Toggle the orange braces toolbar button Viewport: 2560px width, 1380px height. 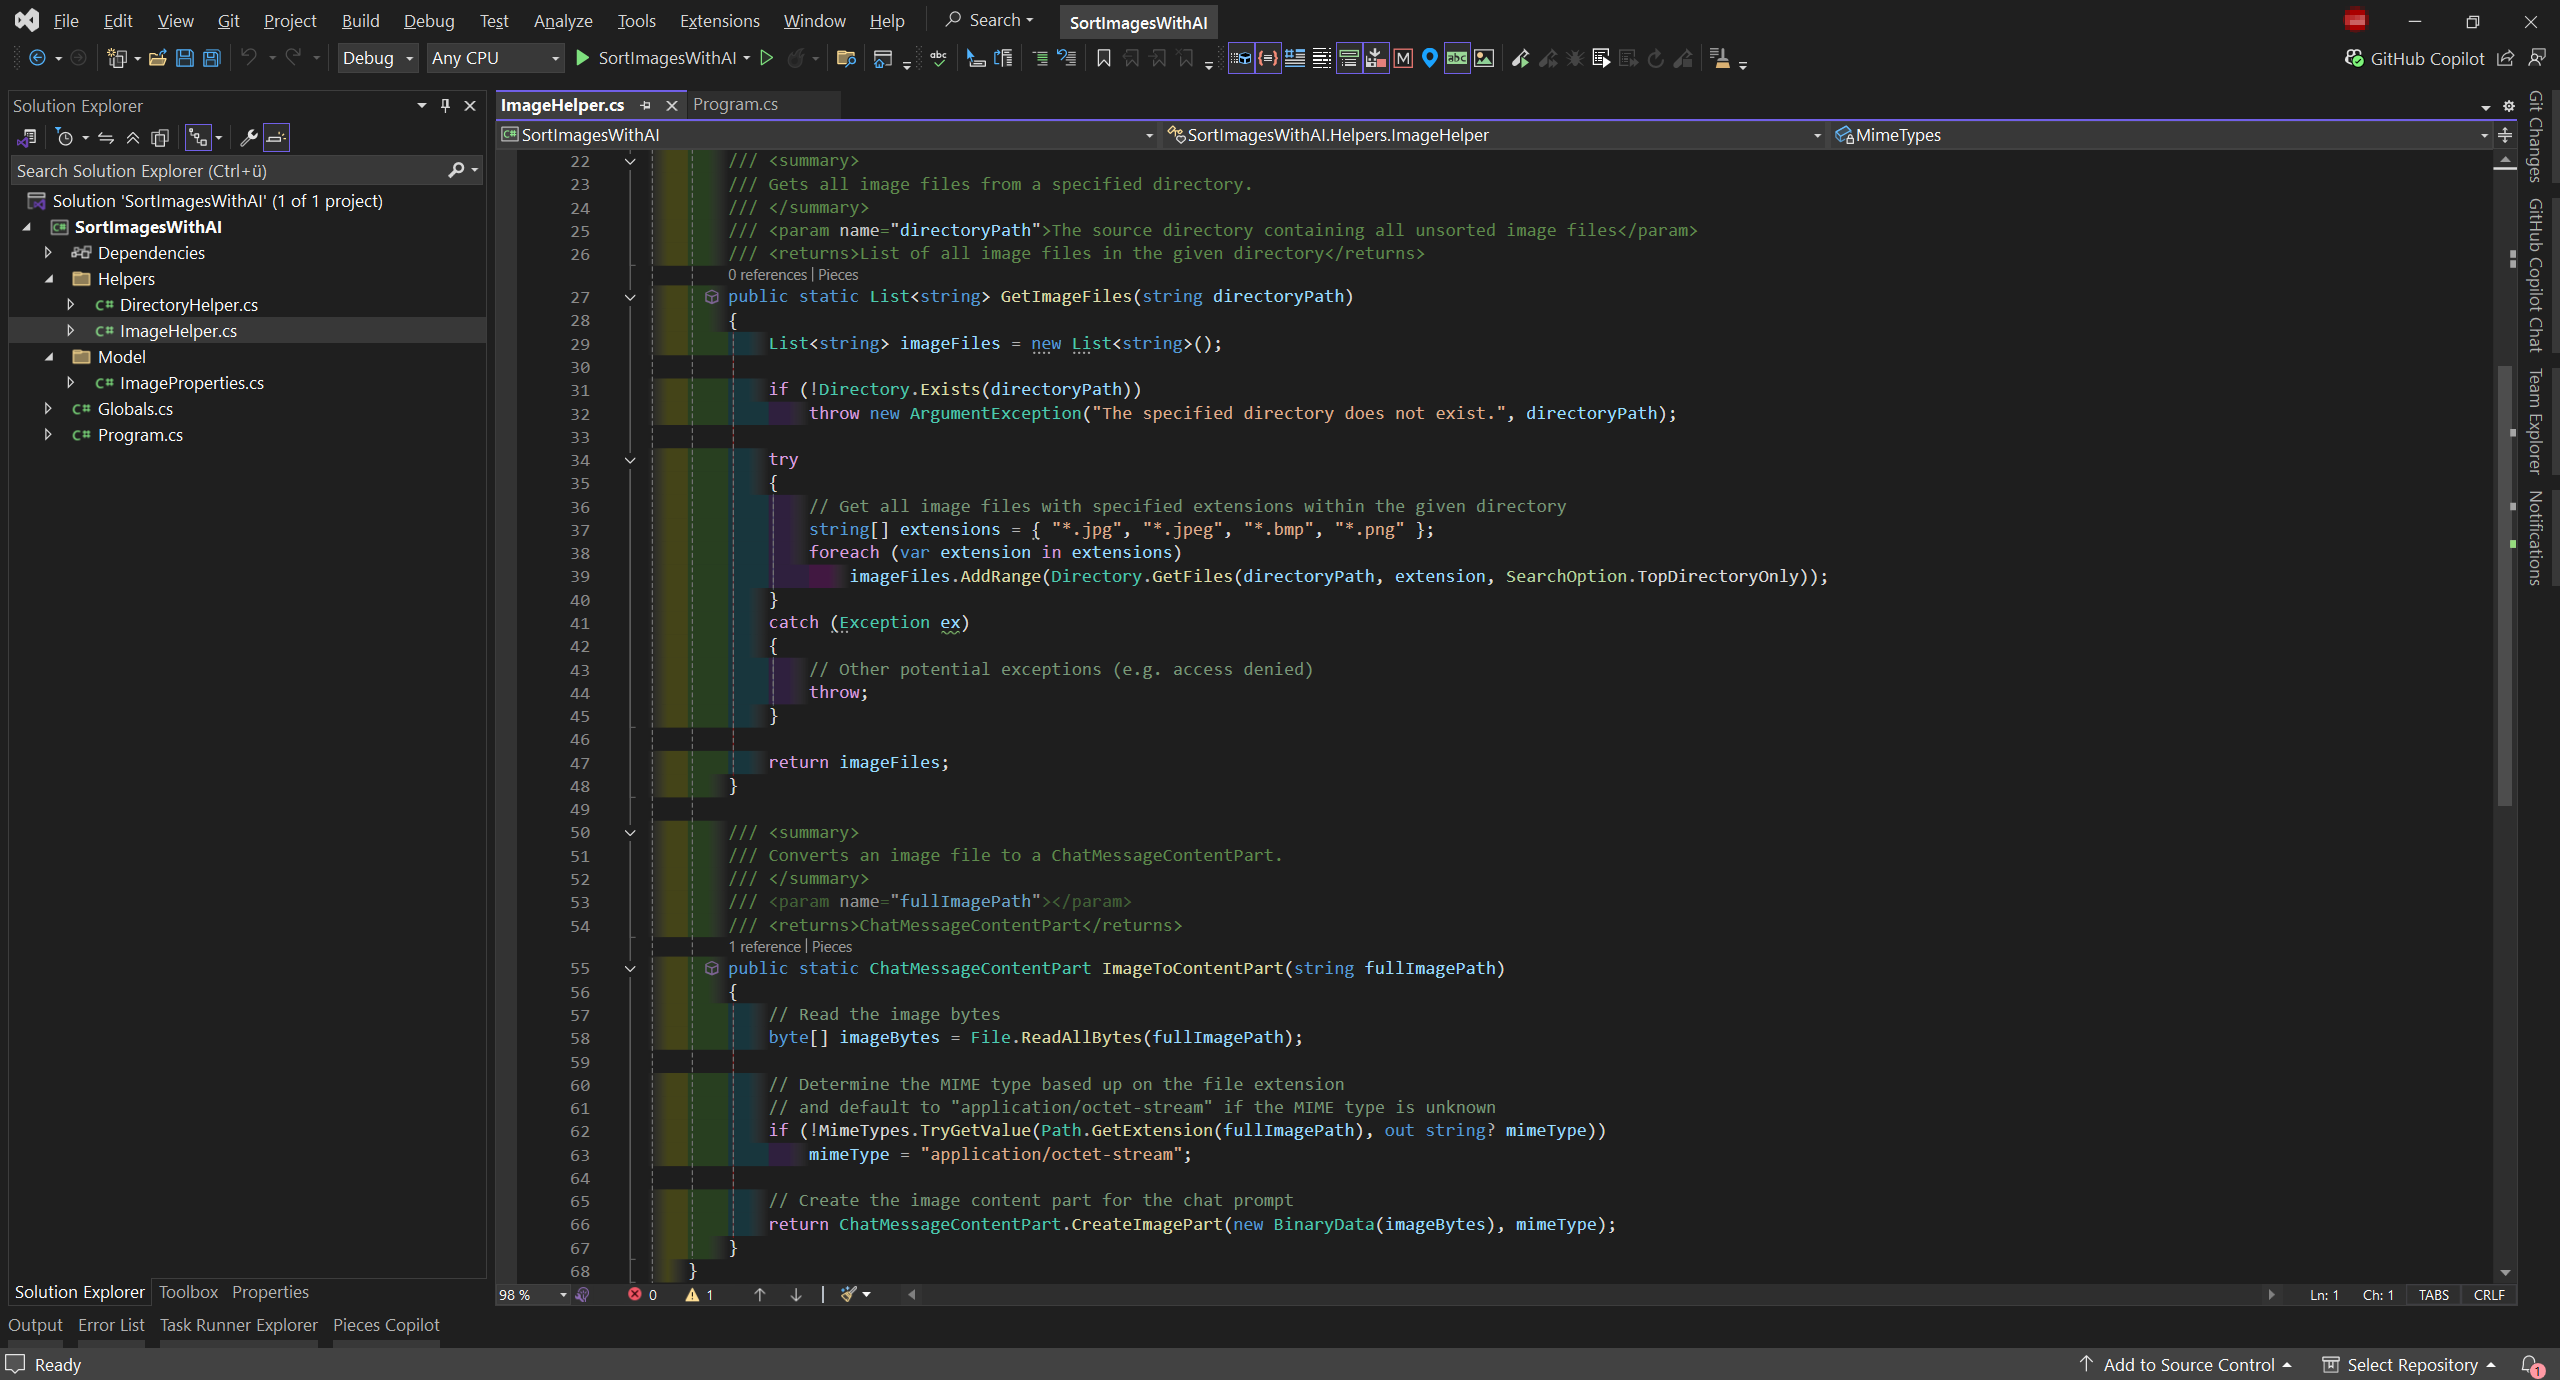tap(1268, 58)
